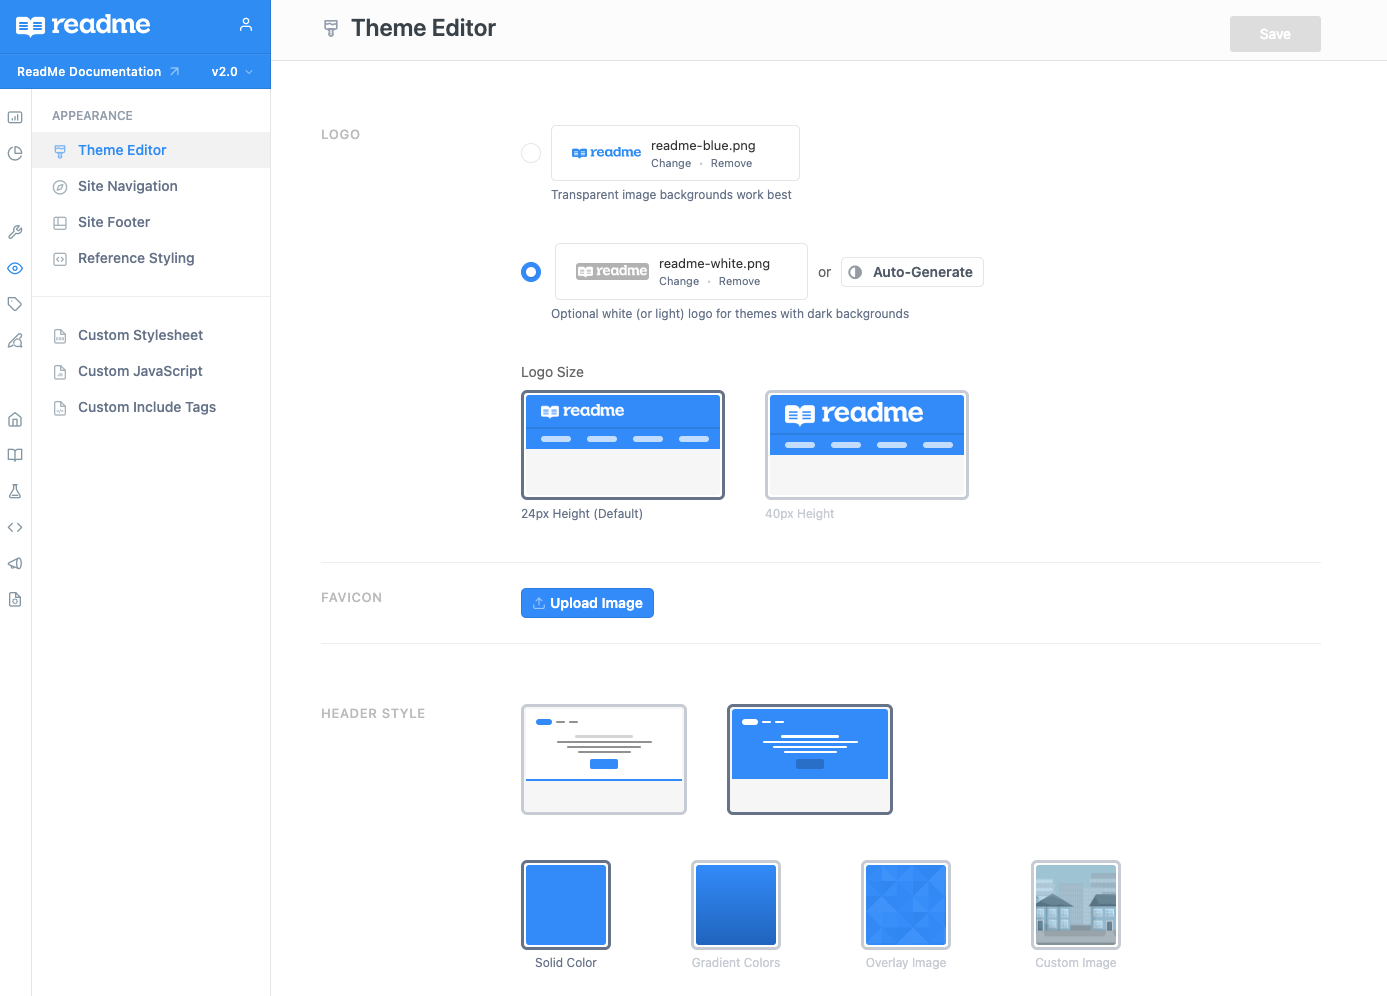Open the home icon in left rail
Image resolution: width=1387 pixels, height=996 pixels.
pos(15,419)
